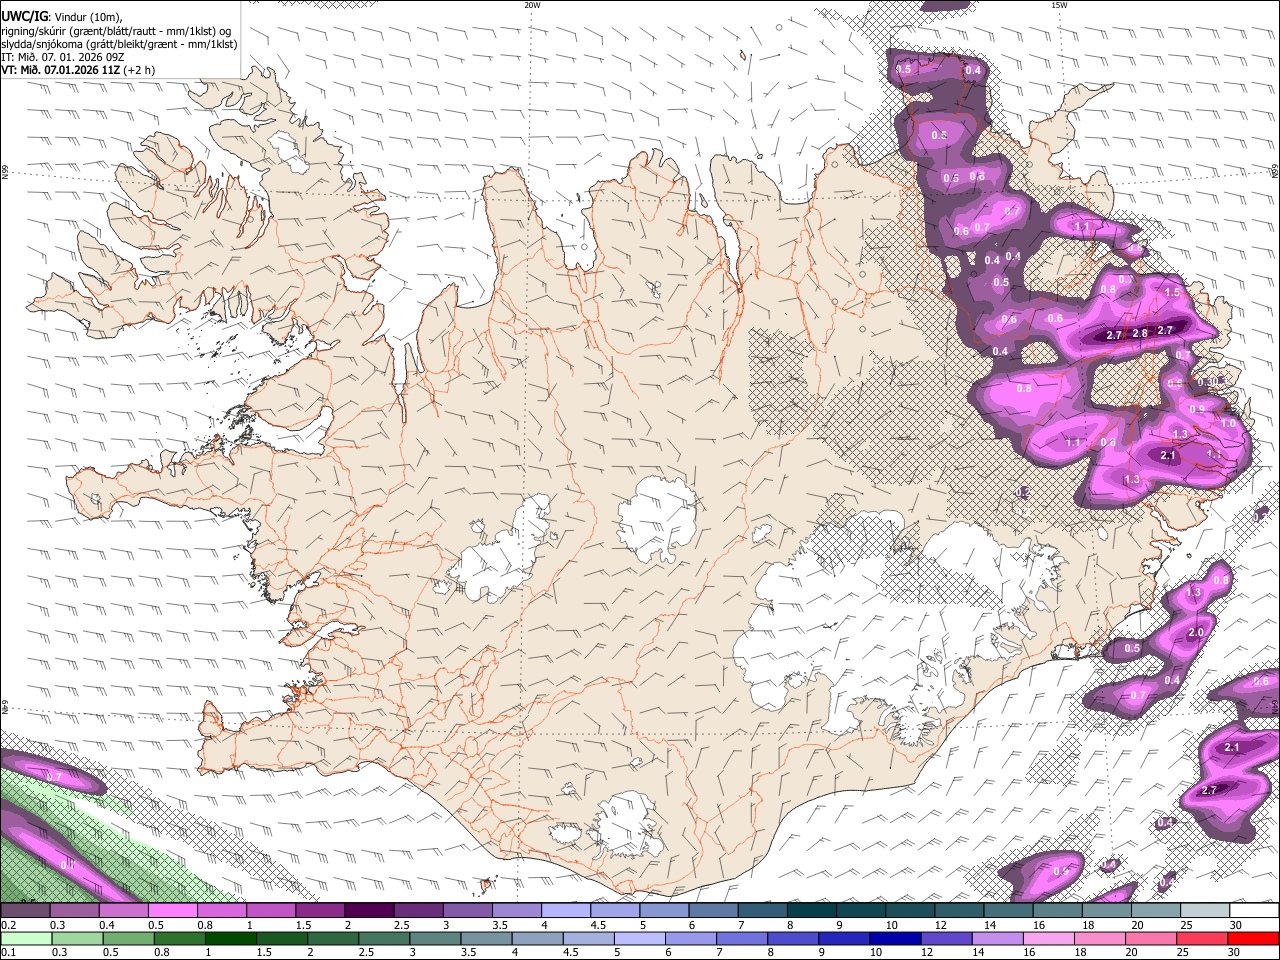Click the 0.1 label on the rain scale
This screenshot has width=1280, height=960.
[8, 953]
